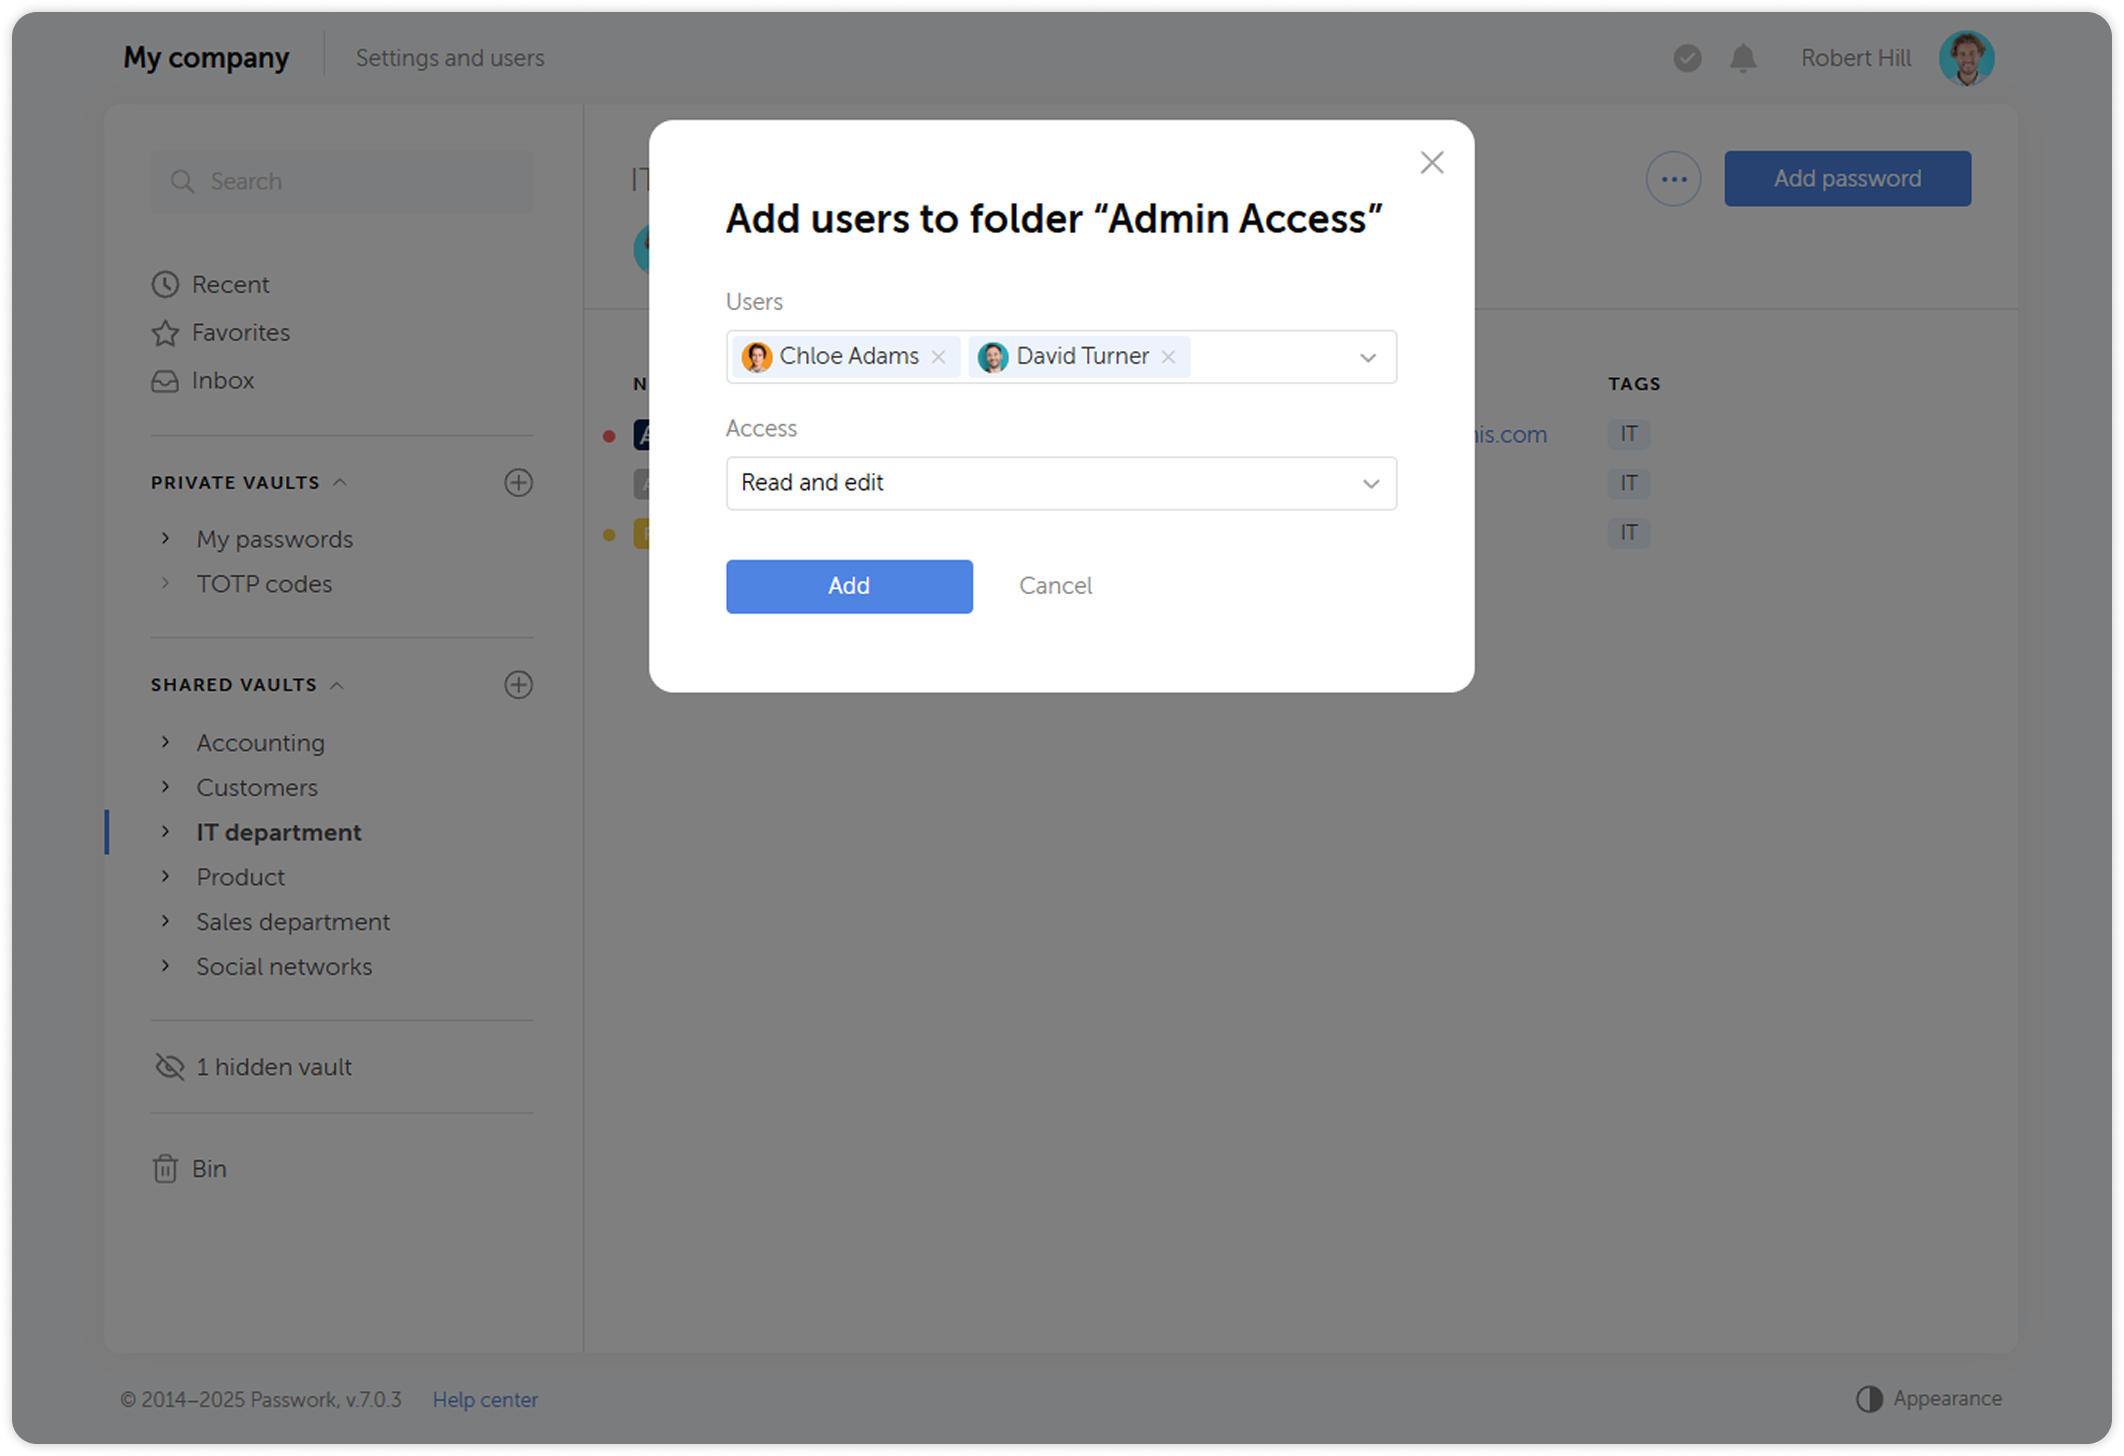2124x1456 pixels.
Task: Click the Recent clock icon
Action: coord(166,284)
